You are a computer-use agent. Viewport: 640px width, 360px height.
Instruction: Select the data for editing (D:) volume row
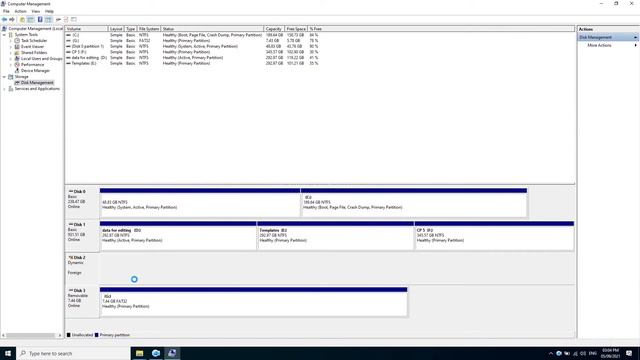pos(192,58)
